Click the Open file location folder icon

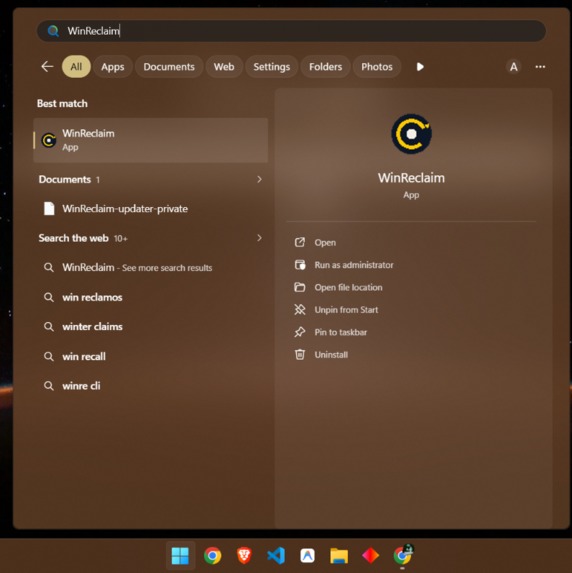(x=300, y=288)
